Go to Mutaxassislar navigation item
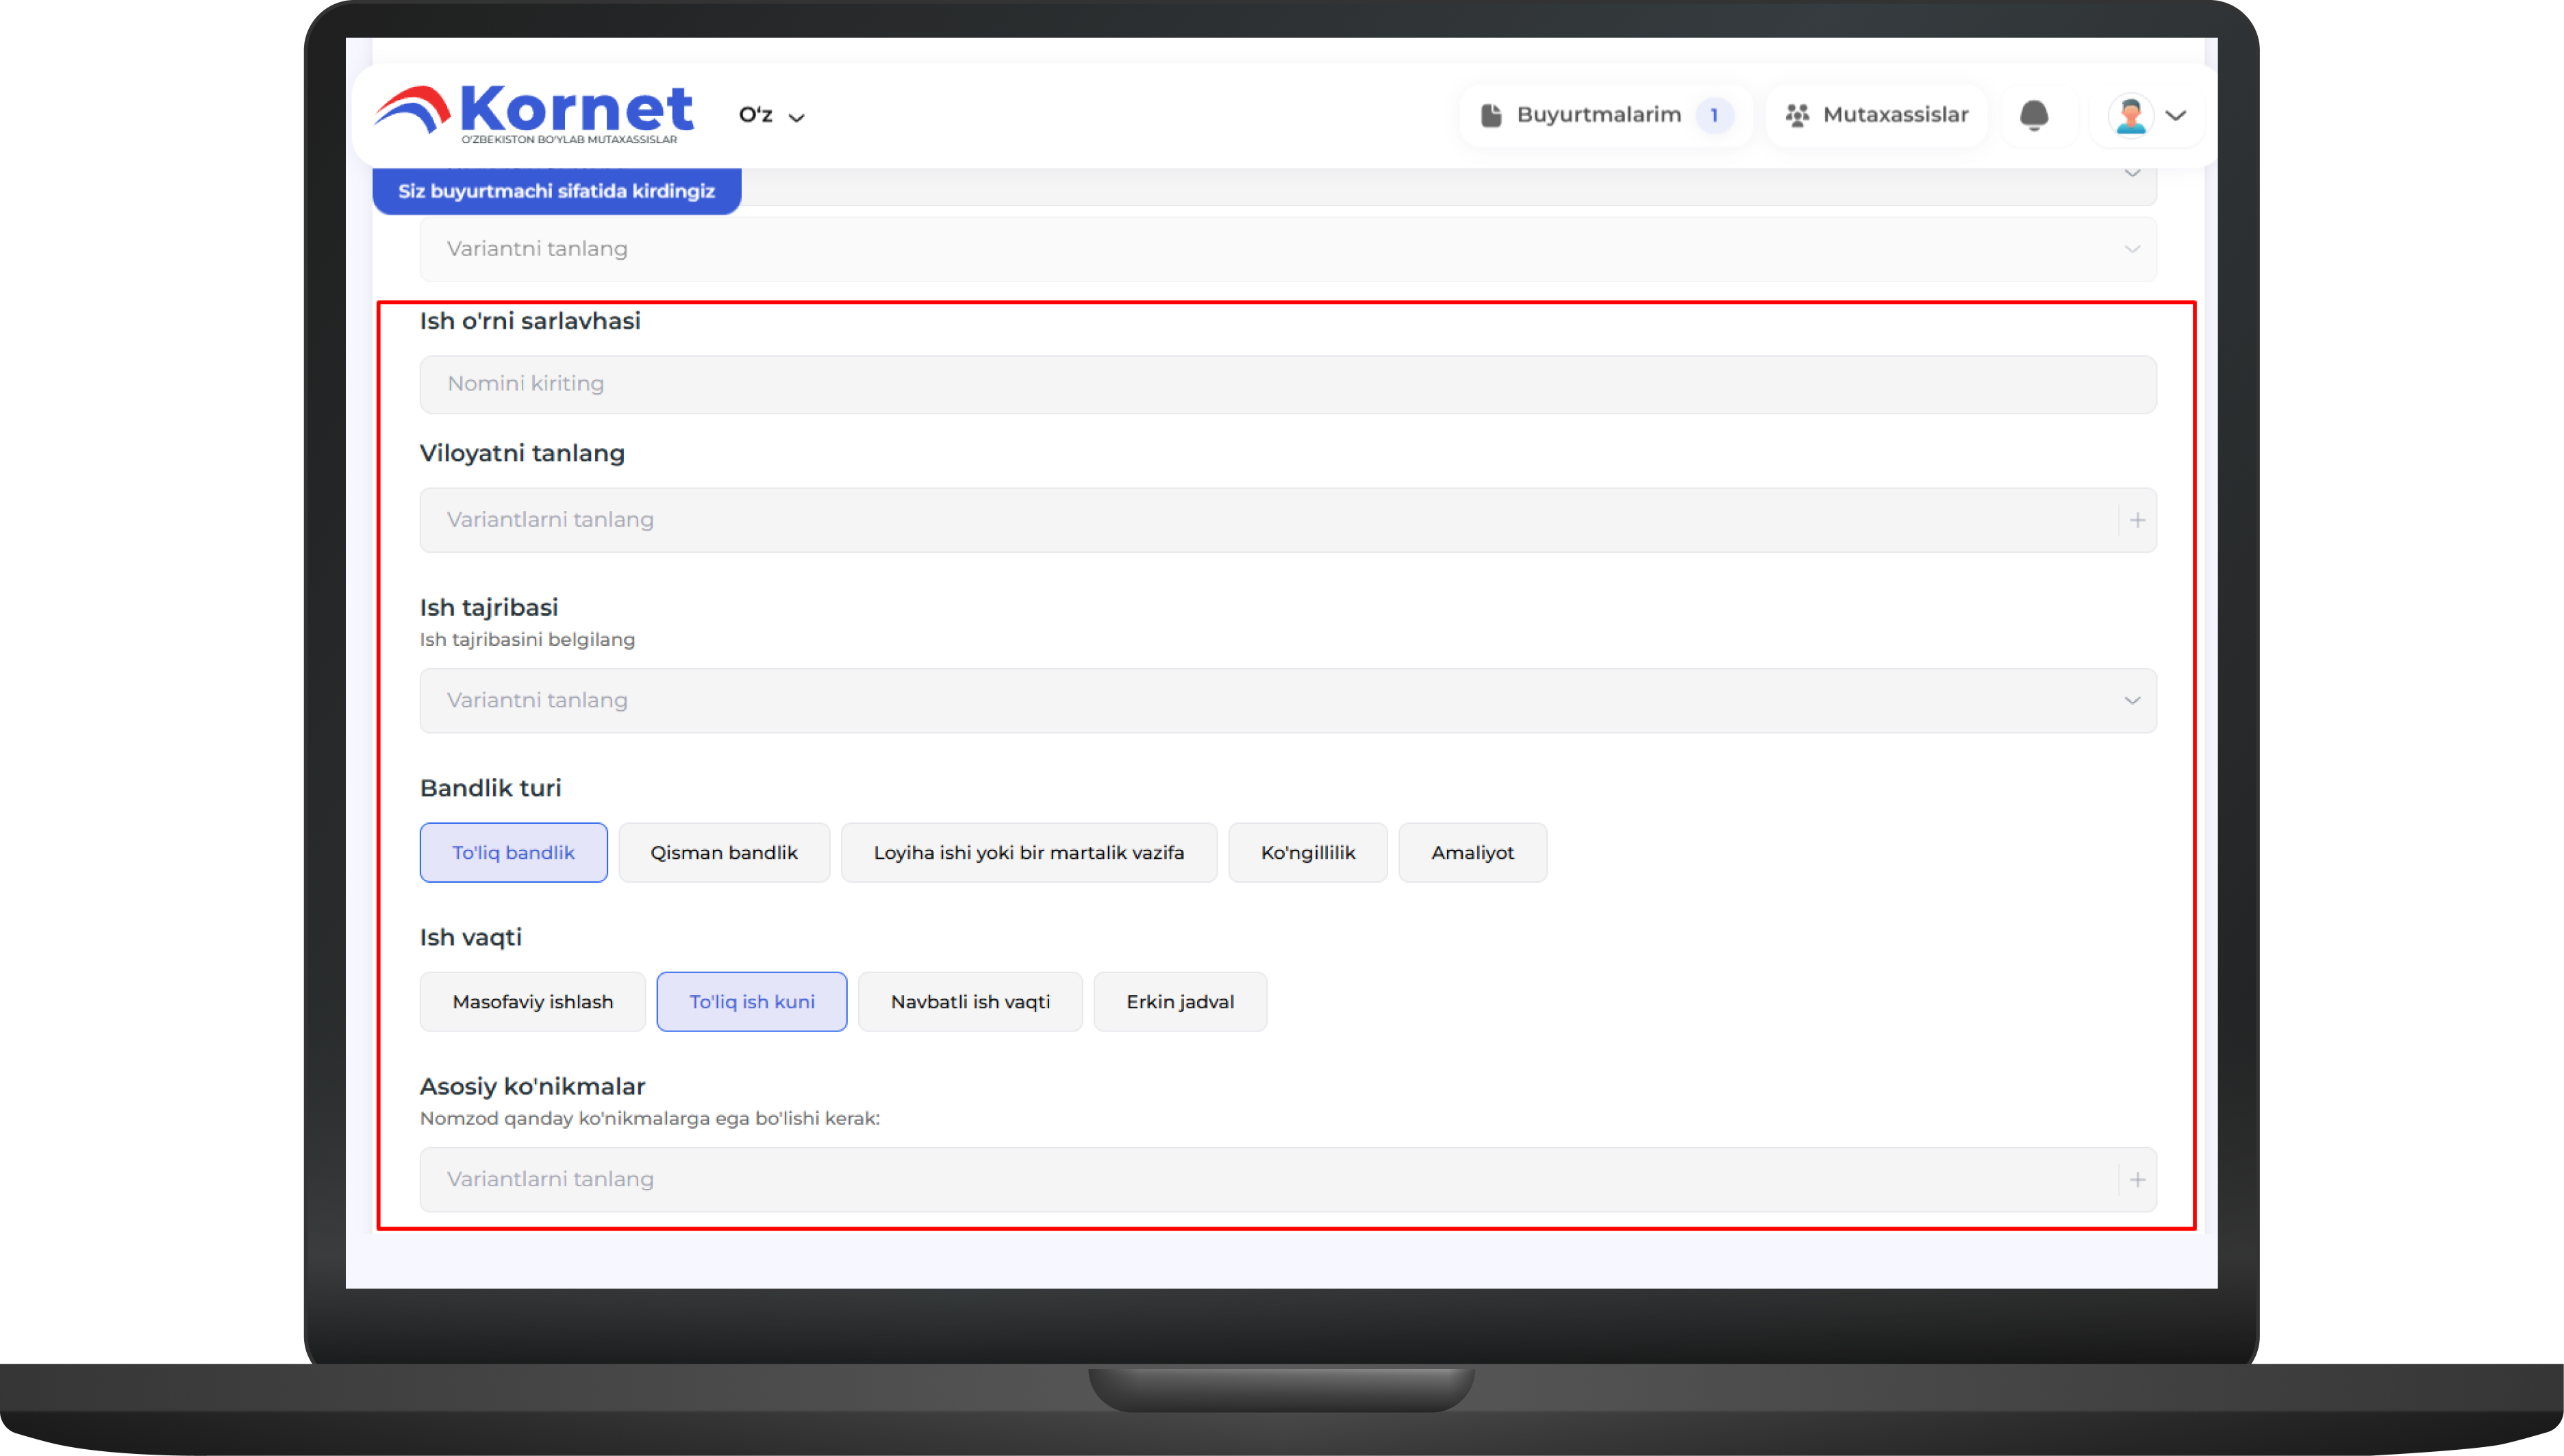The image size is (2564, 1456). click(x=1894, y=115)
